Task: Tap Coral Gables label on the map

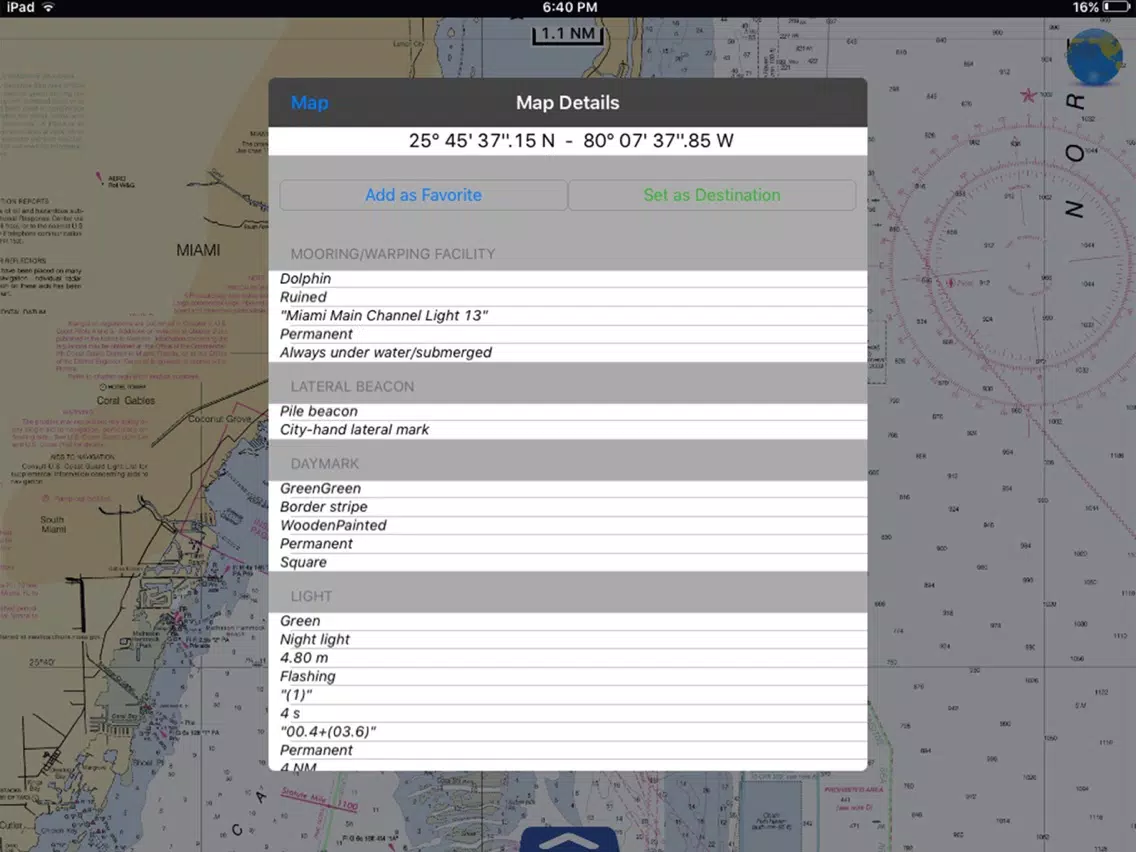Action: (x=125, y=401)
